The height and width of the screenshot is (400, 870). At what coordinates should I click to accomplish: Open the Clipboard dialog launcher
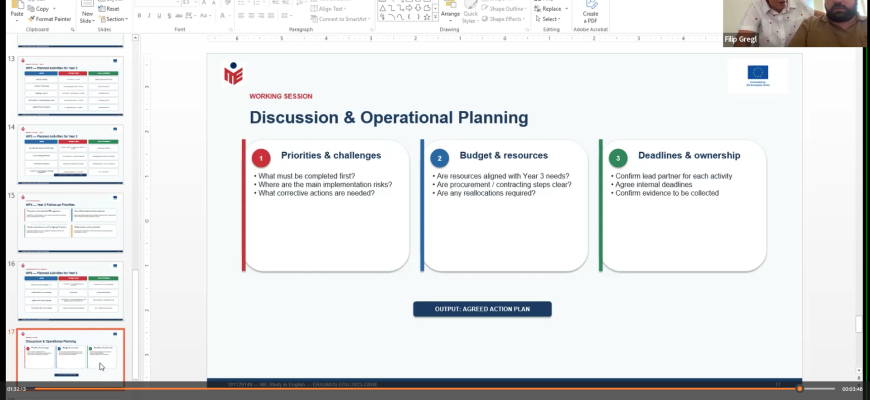pyautogui.click(x=73, y=29)
